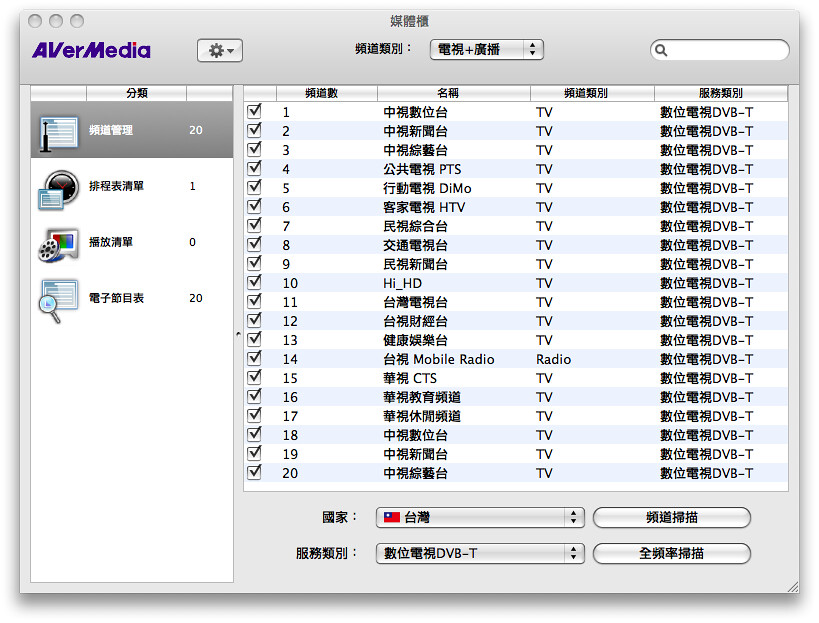
Task: Open the 服務類別 dropdown
Action: pos(478,552)
